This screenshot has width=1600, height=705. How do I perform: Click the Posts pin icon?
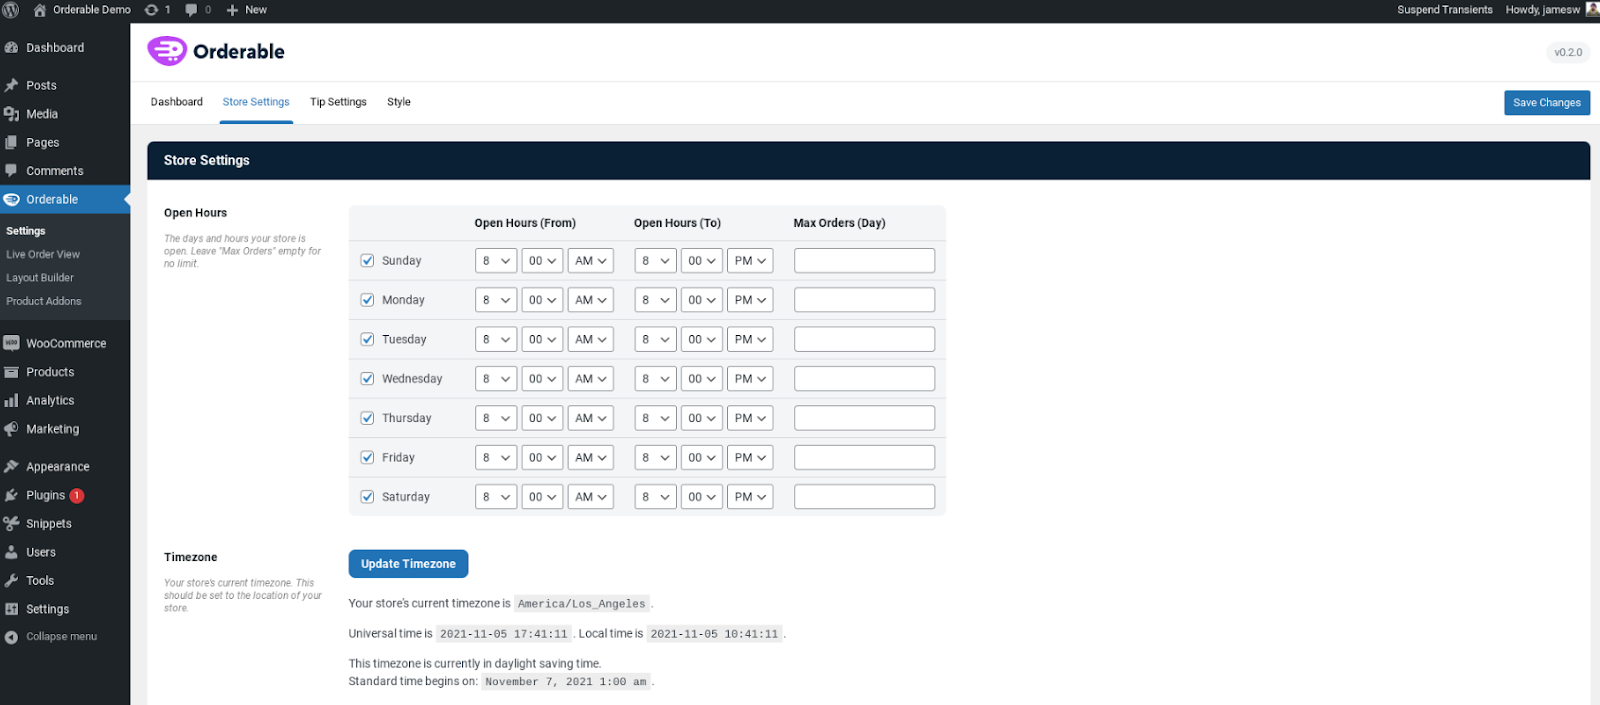(12, 86)
